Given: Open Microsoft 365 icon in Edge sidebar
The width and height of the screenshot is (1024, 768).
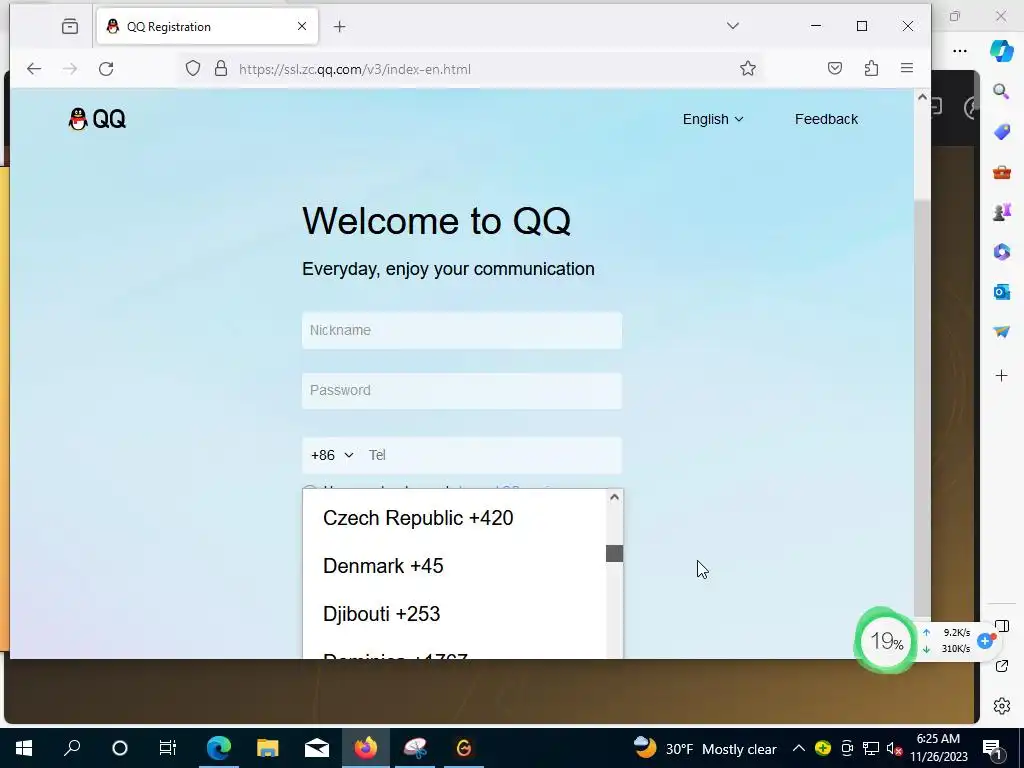Looking at the screenshot, I should pyautogui.click(x=1001, y=251).
